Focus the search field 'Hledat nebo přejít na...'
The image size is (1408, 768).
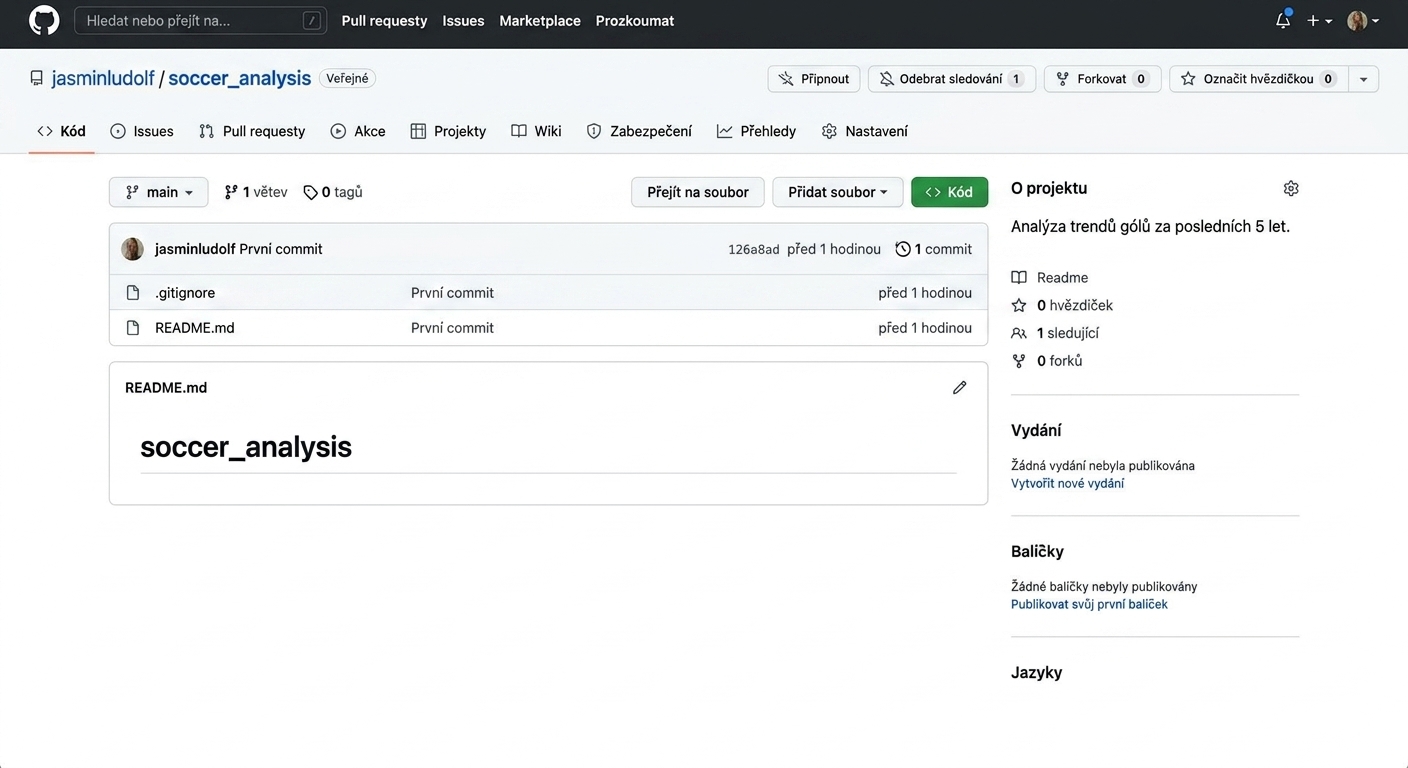click(x=200, y=20)
